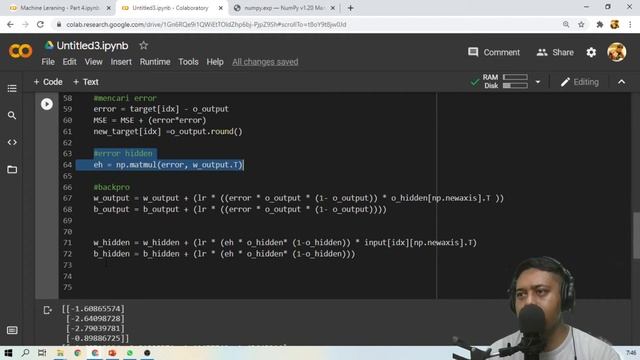Open notebook settings gear

pos(591,52)
